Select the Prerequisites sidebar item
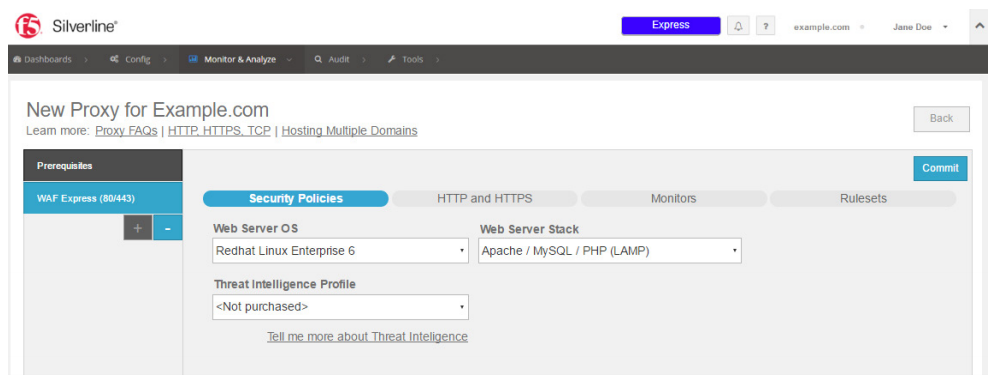 click(103, 166)
